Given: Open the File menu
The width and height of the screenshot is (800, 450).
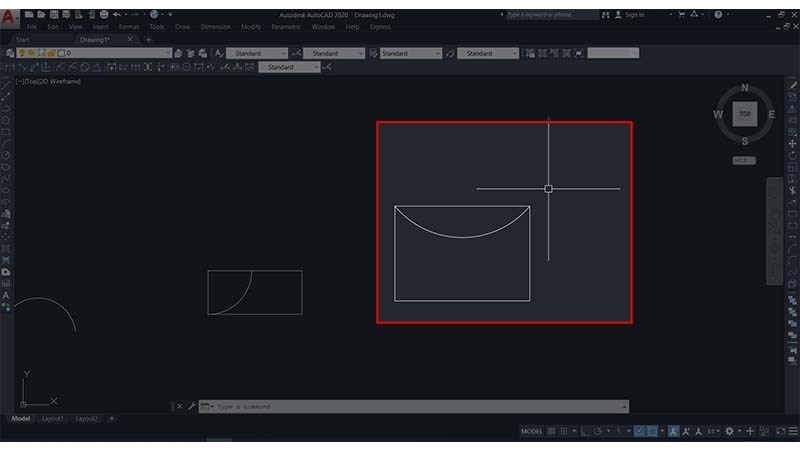Looking at the screenshot, I should [x=32, y=27].
